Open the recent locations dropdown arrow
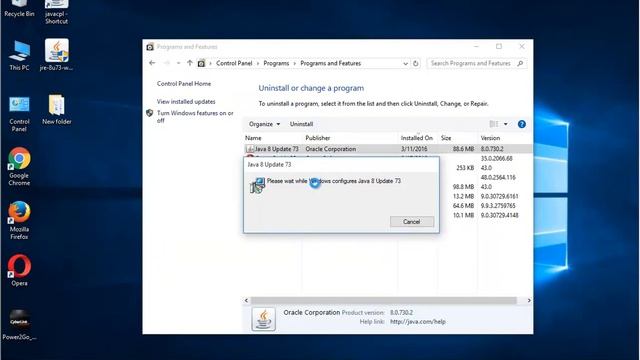 (x=178, y=63)
